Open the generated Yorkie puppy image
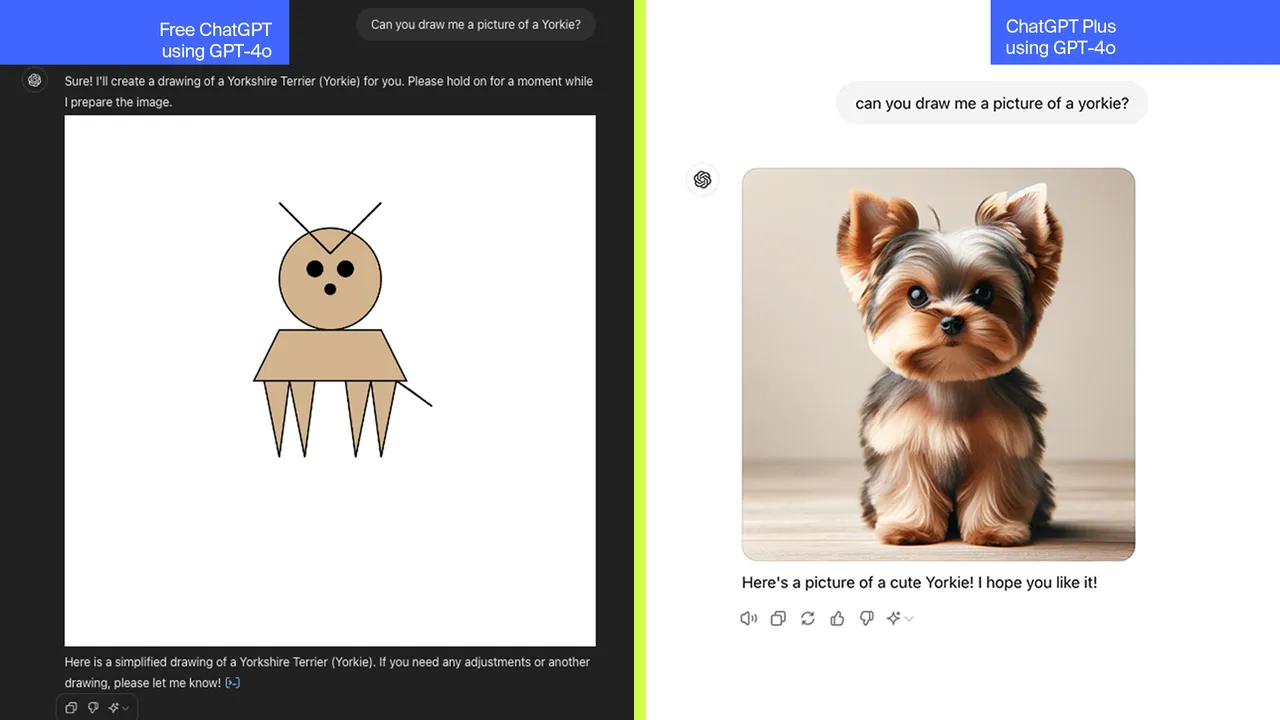 click(938, 364)
